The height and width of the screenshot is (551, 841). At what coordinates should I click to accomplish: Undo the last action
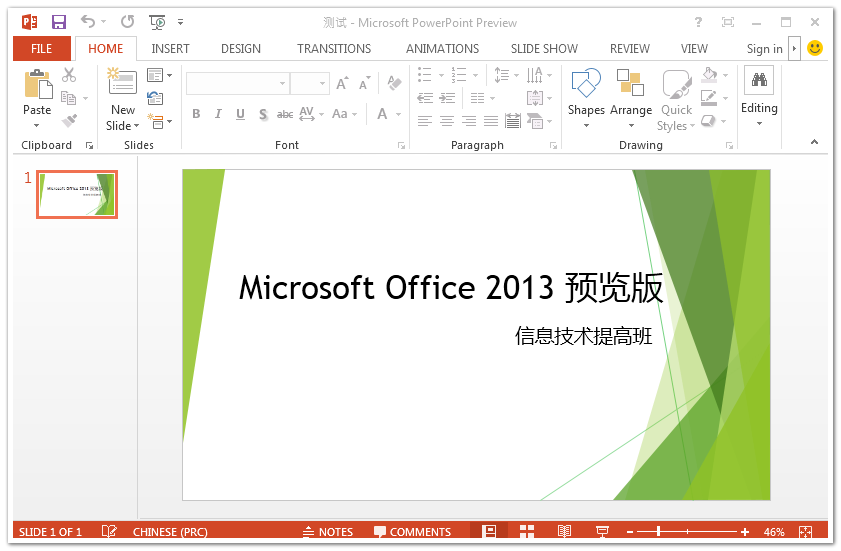[x=88, y=21]
